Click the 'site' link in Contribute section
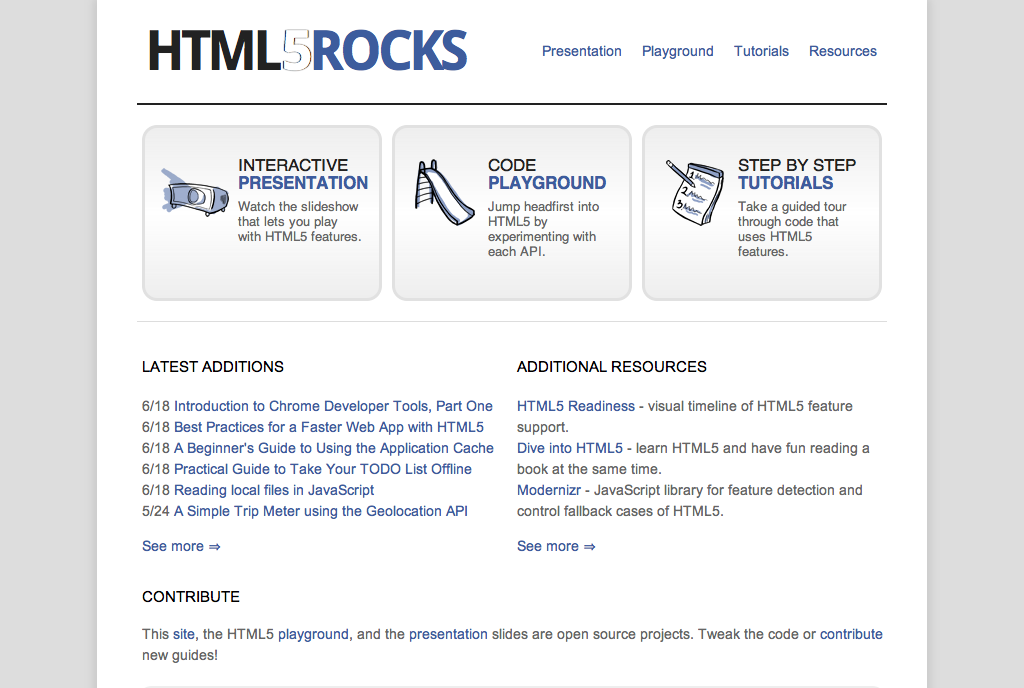This screenshot has width=1024, height=688. coord(184,634)
